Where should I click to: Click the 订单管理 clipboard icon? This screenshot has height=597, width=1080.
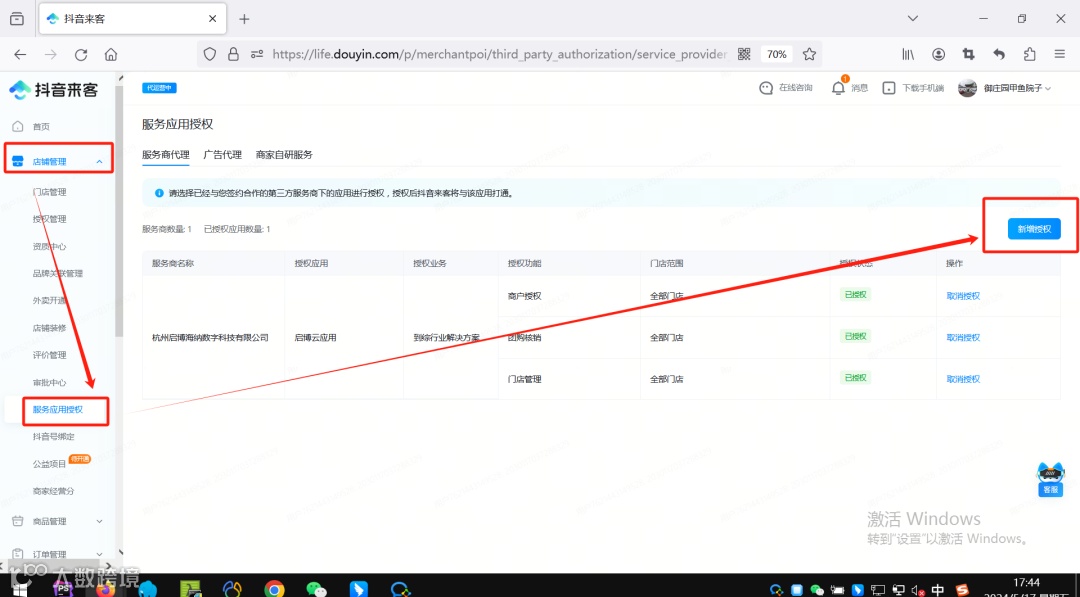pyautogui.click(x=18, y=554)
